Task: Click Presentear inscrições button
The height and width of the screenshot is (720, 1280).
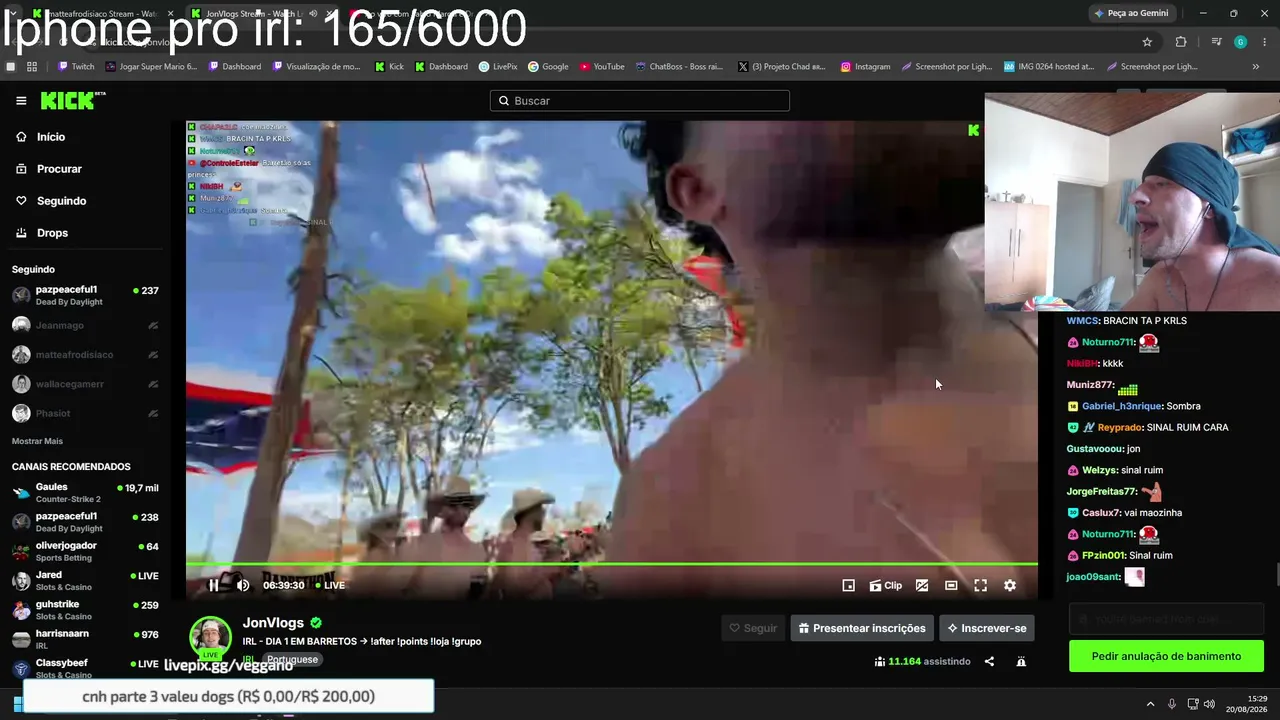Action: [x=862, y=628]
